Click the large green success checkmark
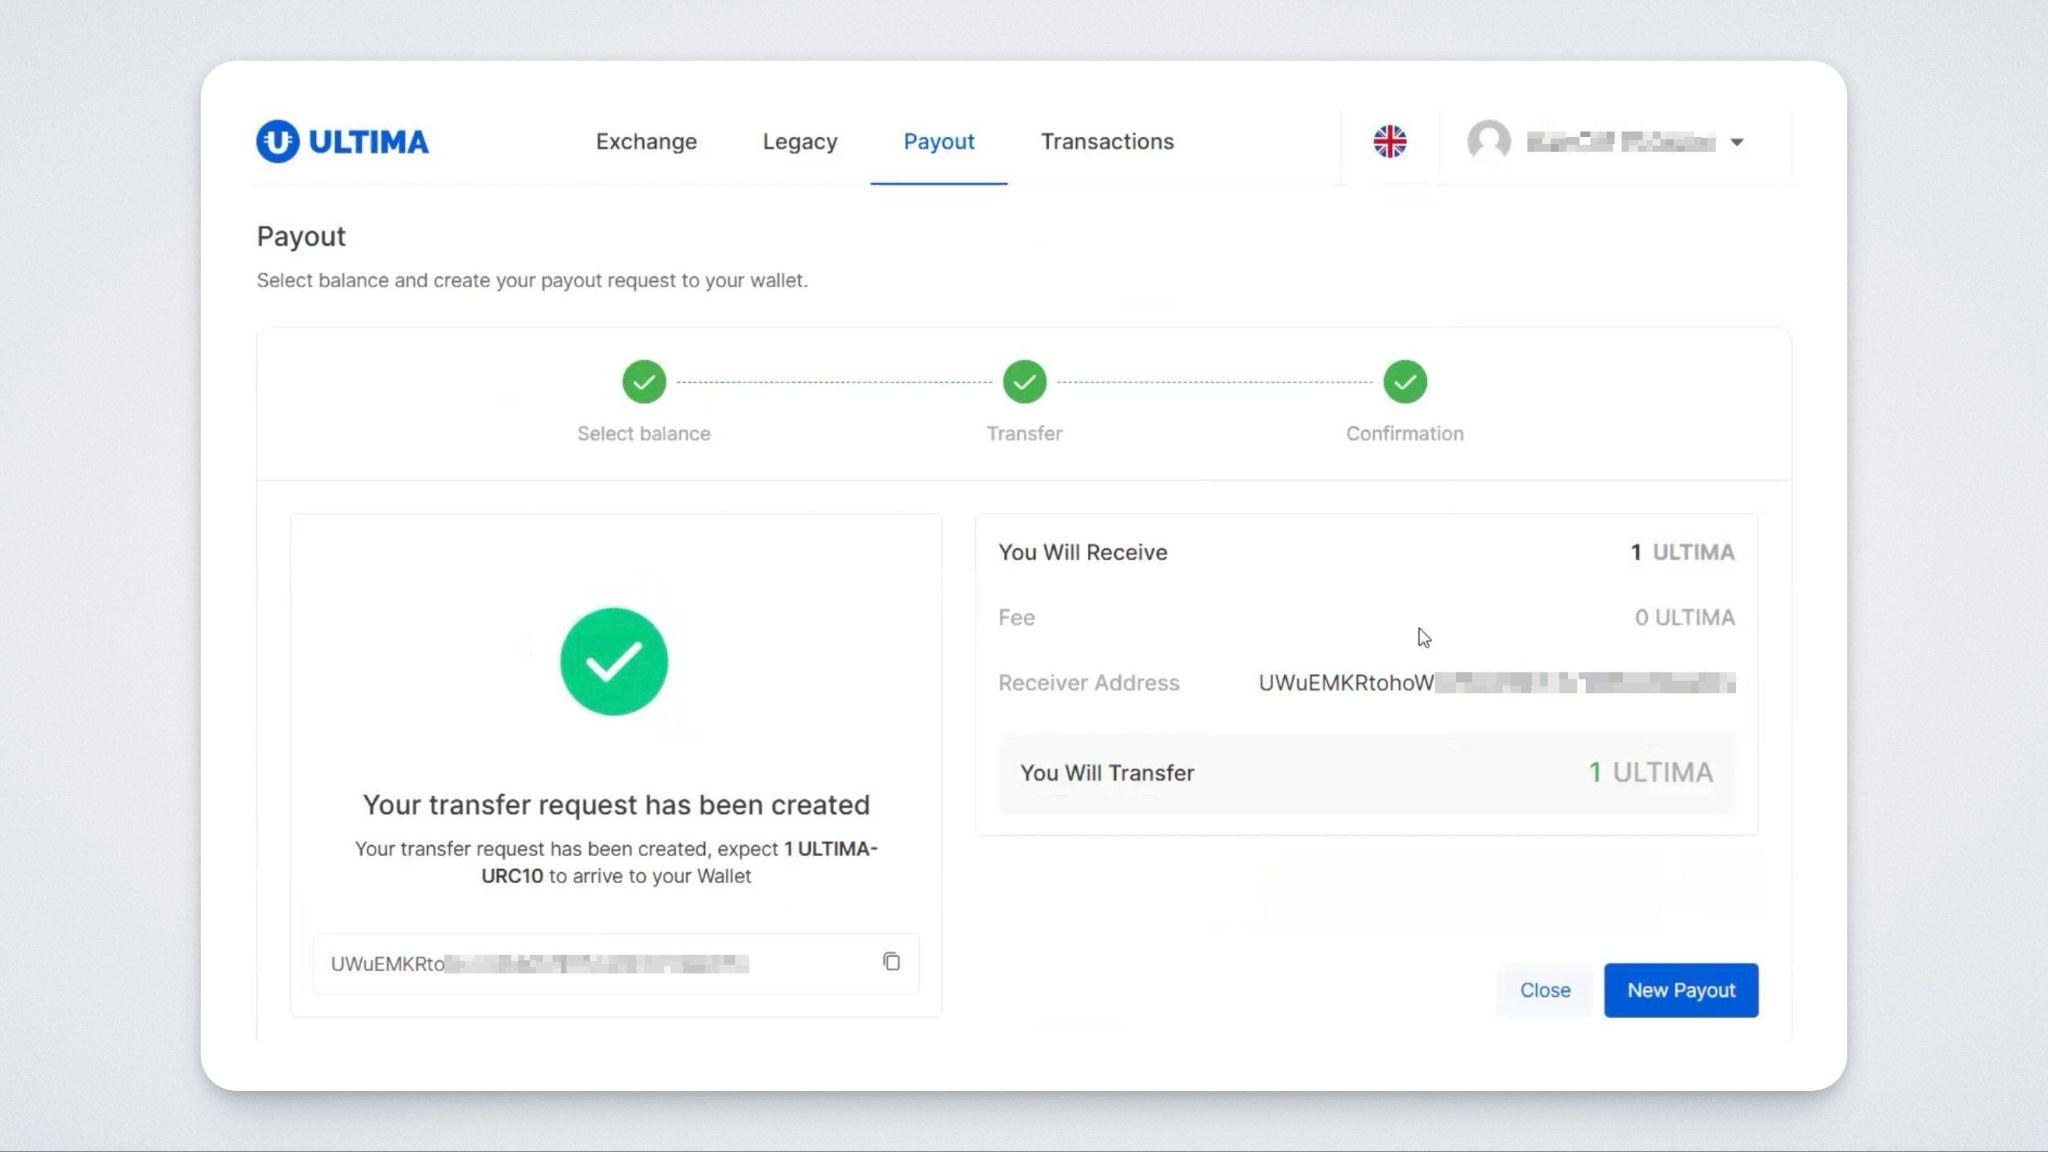The height and width of the screenshot is (1152, 2048). click(x=614, y=661)
